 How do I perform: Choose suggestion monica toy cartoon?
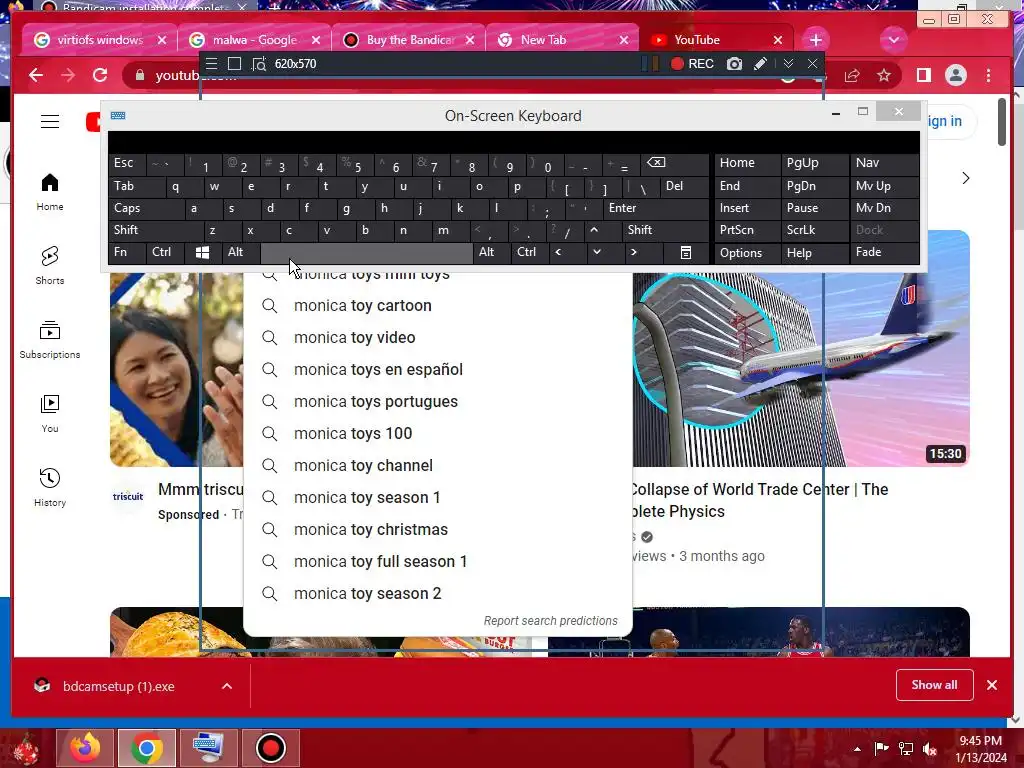pyautogui.click(x=438, y=306)
